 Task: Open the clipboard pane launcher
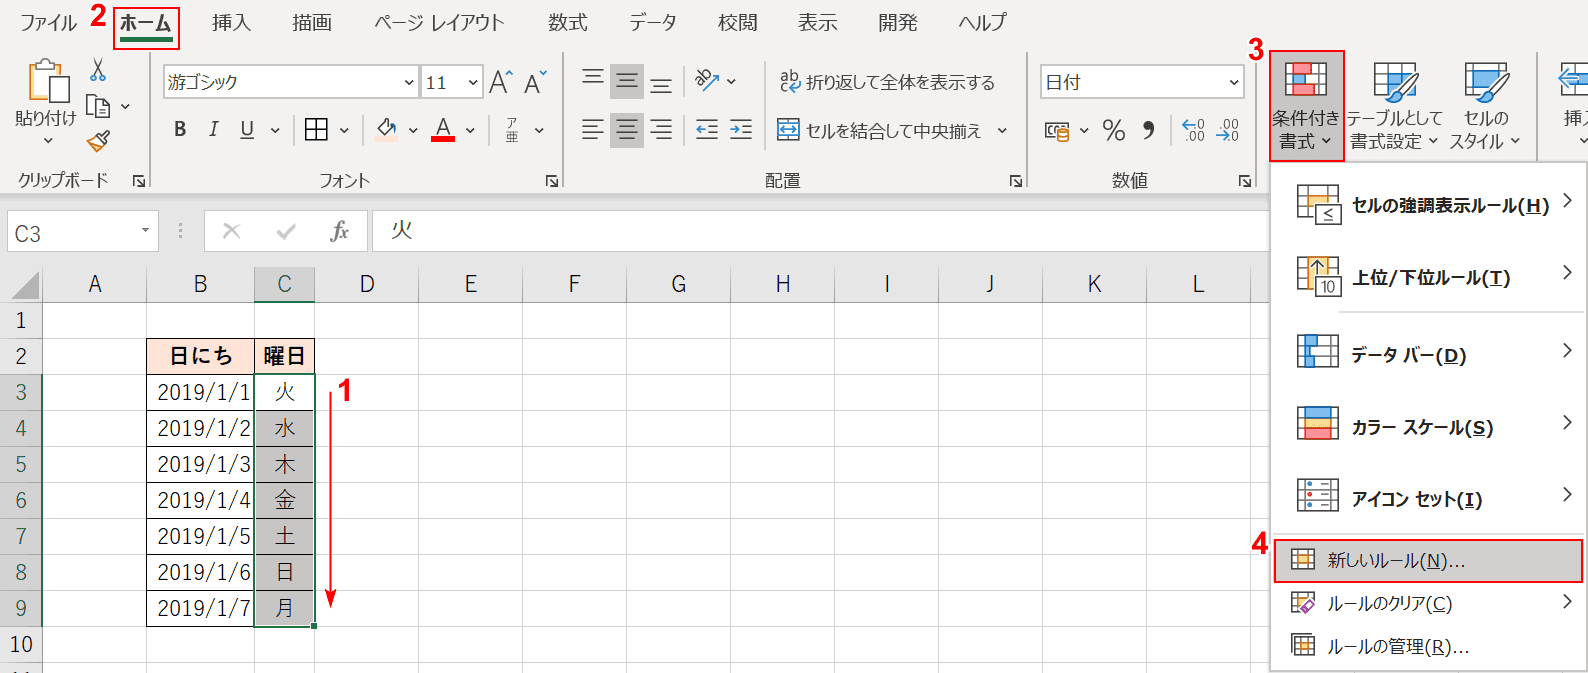[x=139, y=181]
